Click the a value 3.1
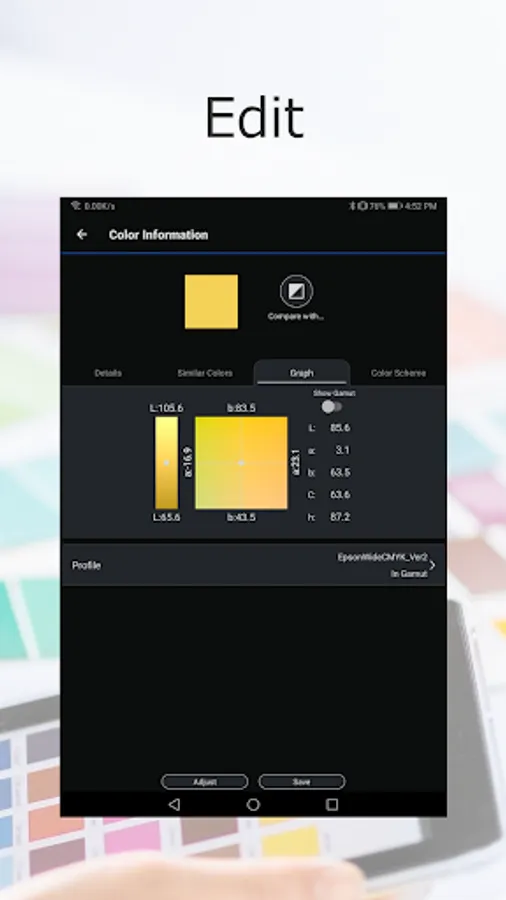Image resolution: width=506 pixels, height=900 pixels. tap(342, 450)
